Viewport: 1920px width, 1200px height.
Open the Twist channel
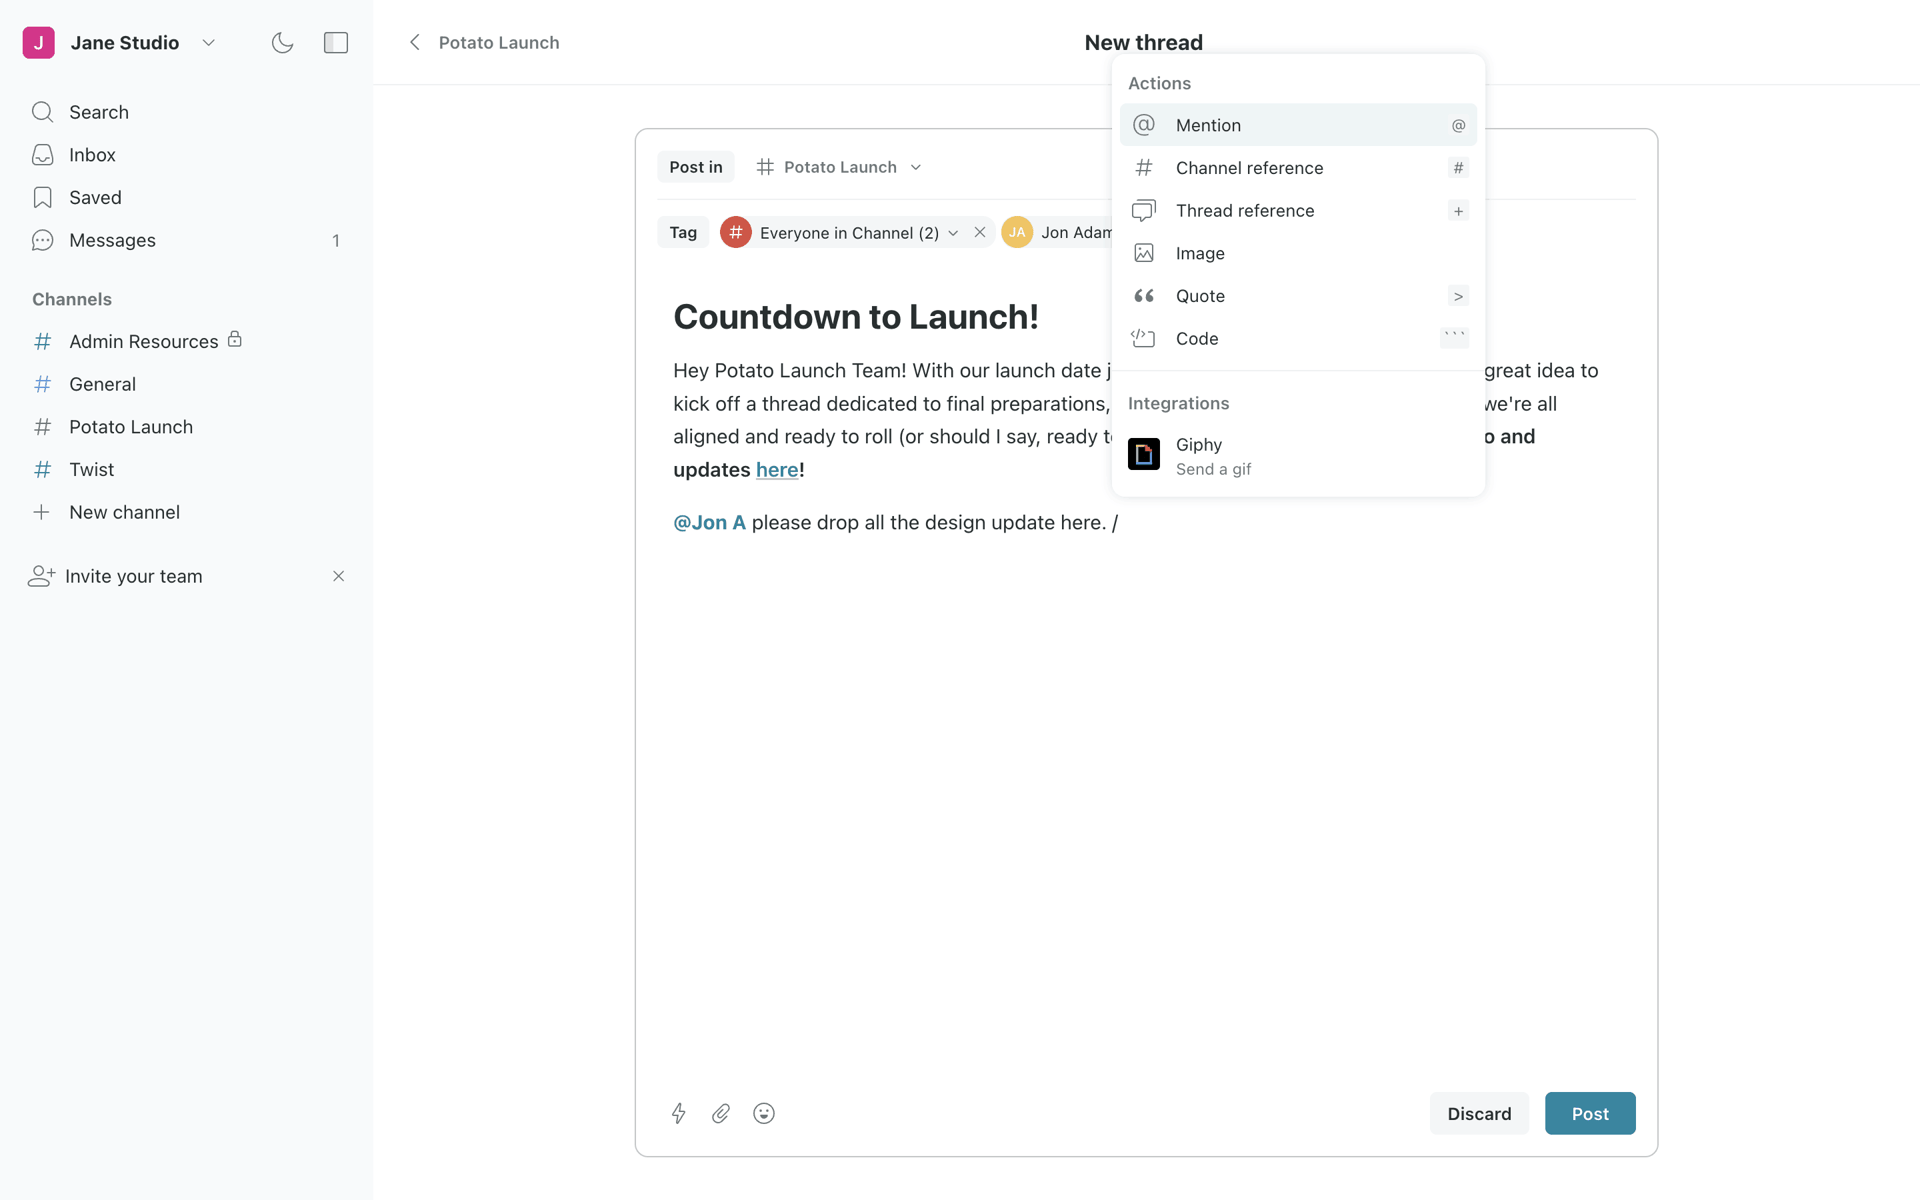(186, 469)
